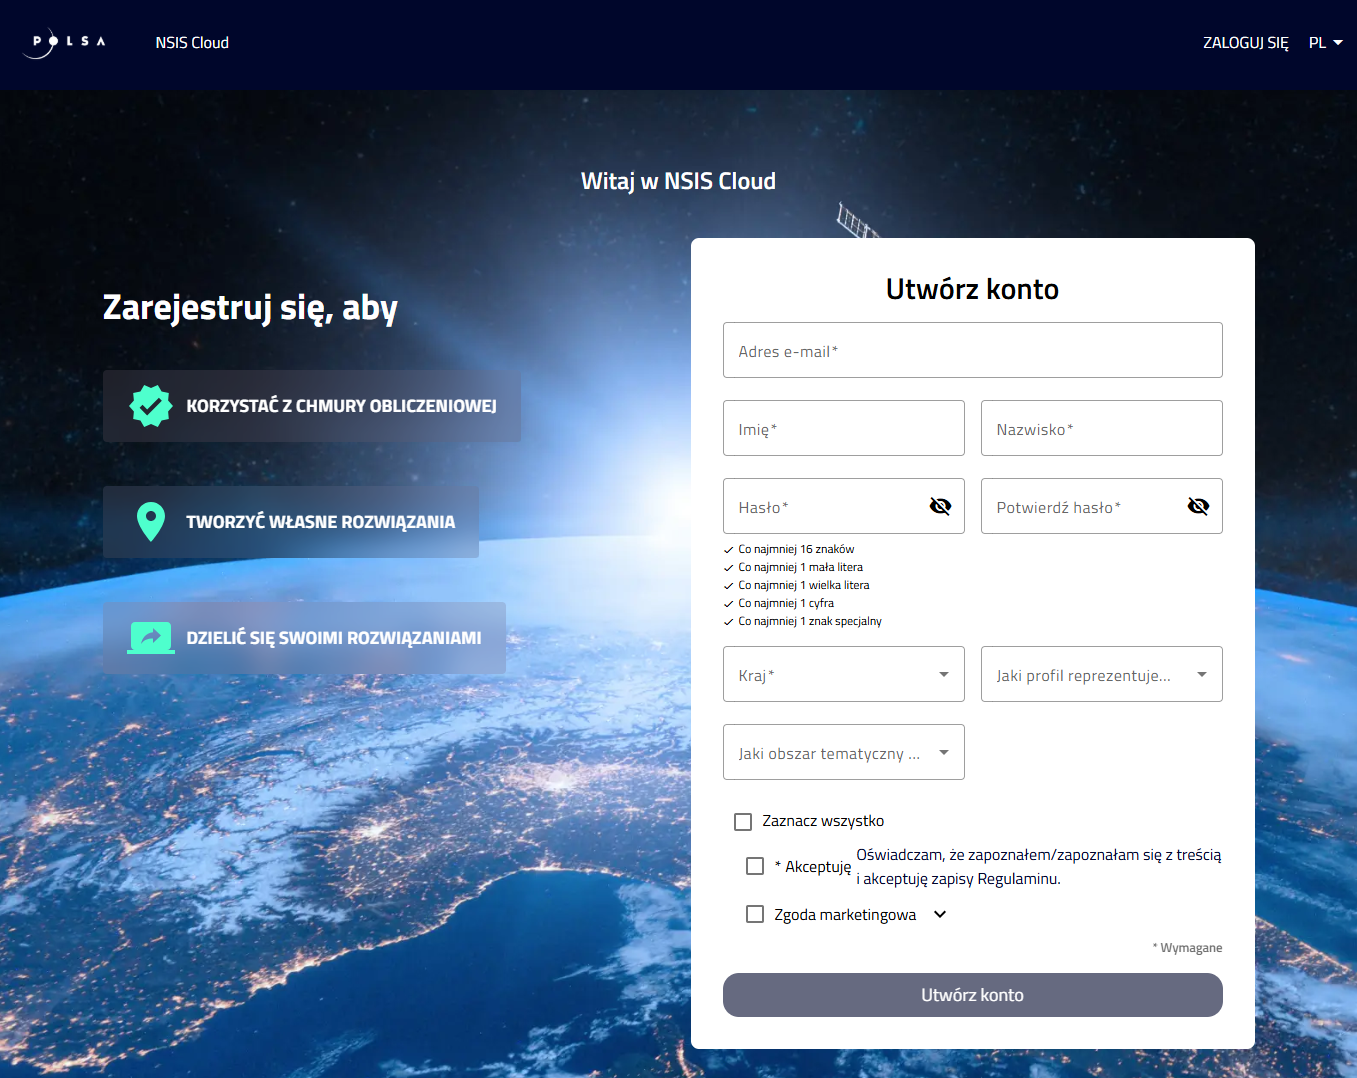
Task: Open the Kraj country dropdown
Action: click(843, 674)
